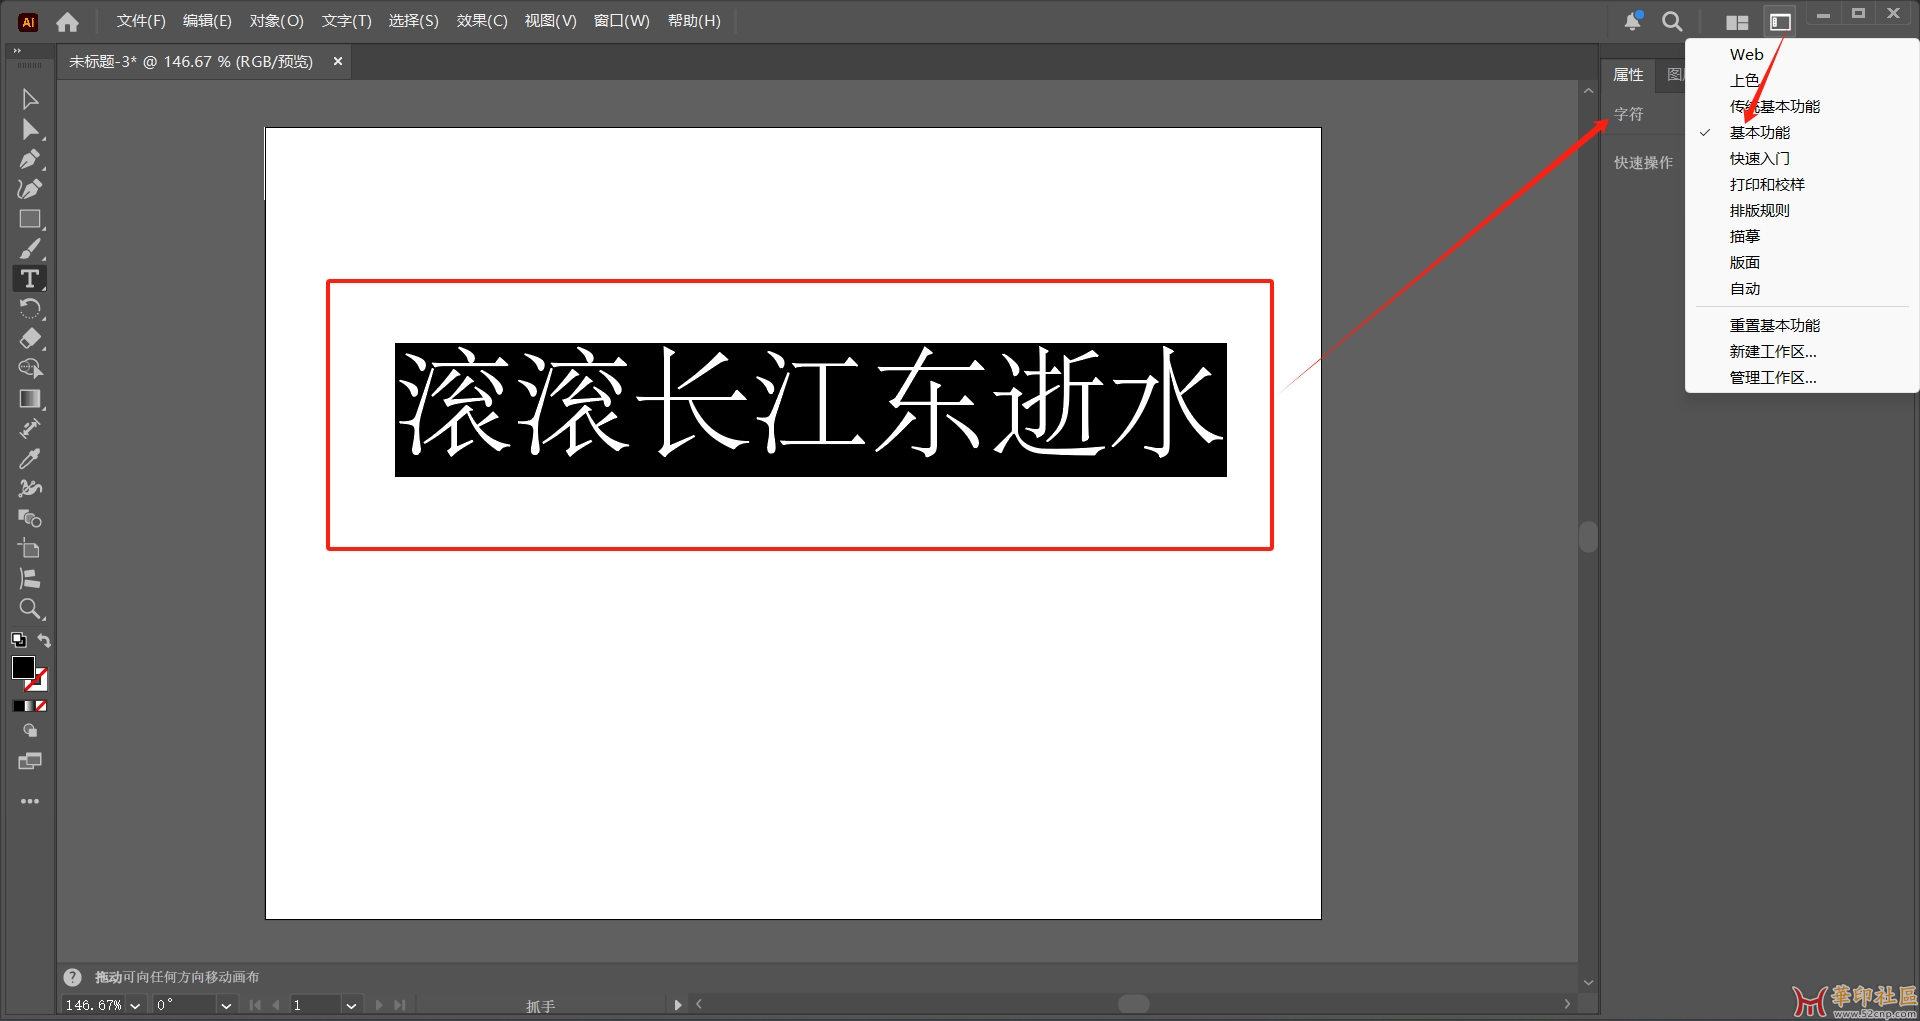Image resolution: width=1920 pixels, height=1021 pixels.
Task: Switch workspace to 打印和校样
Action: point(1766,184)
